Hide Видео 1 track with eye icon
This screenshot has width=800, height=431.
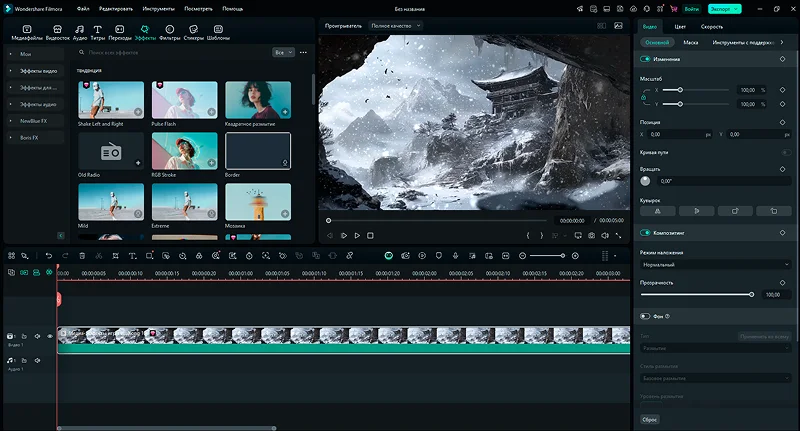[x=50, y=336]
